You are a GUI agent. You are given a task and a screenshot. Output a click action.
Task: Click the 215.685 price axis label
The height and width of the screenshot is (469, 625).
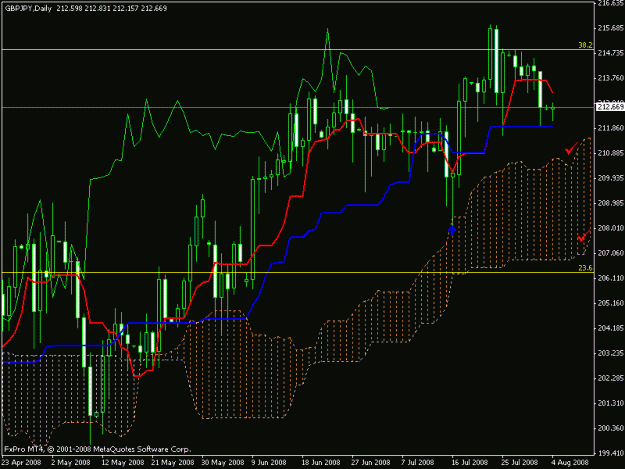[x=611, y=28]
